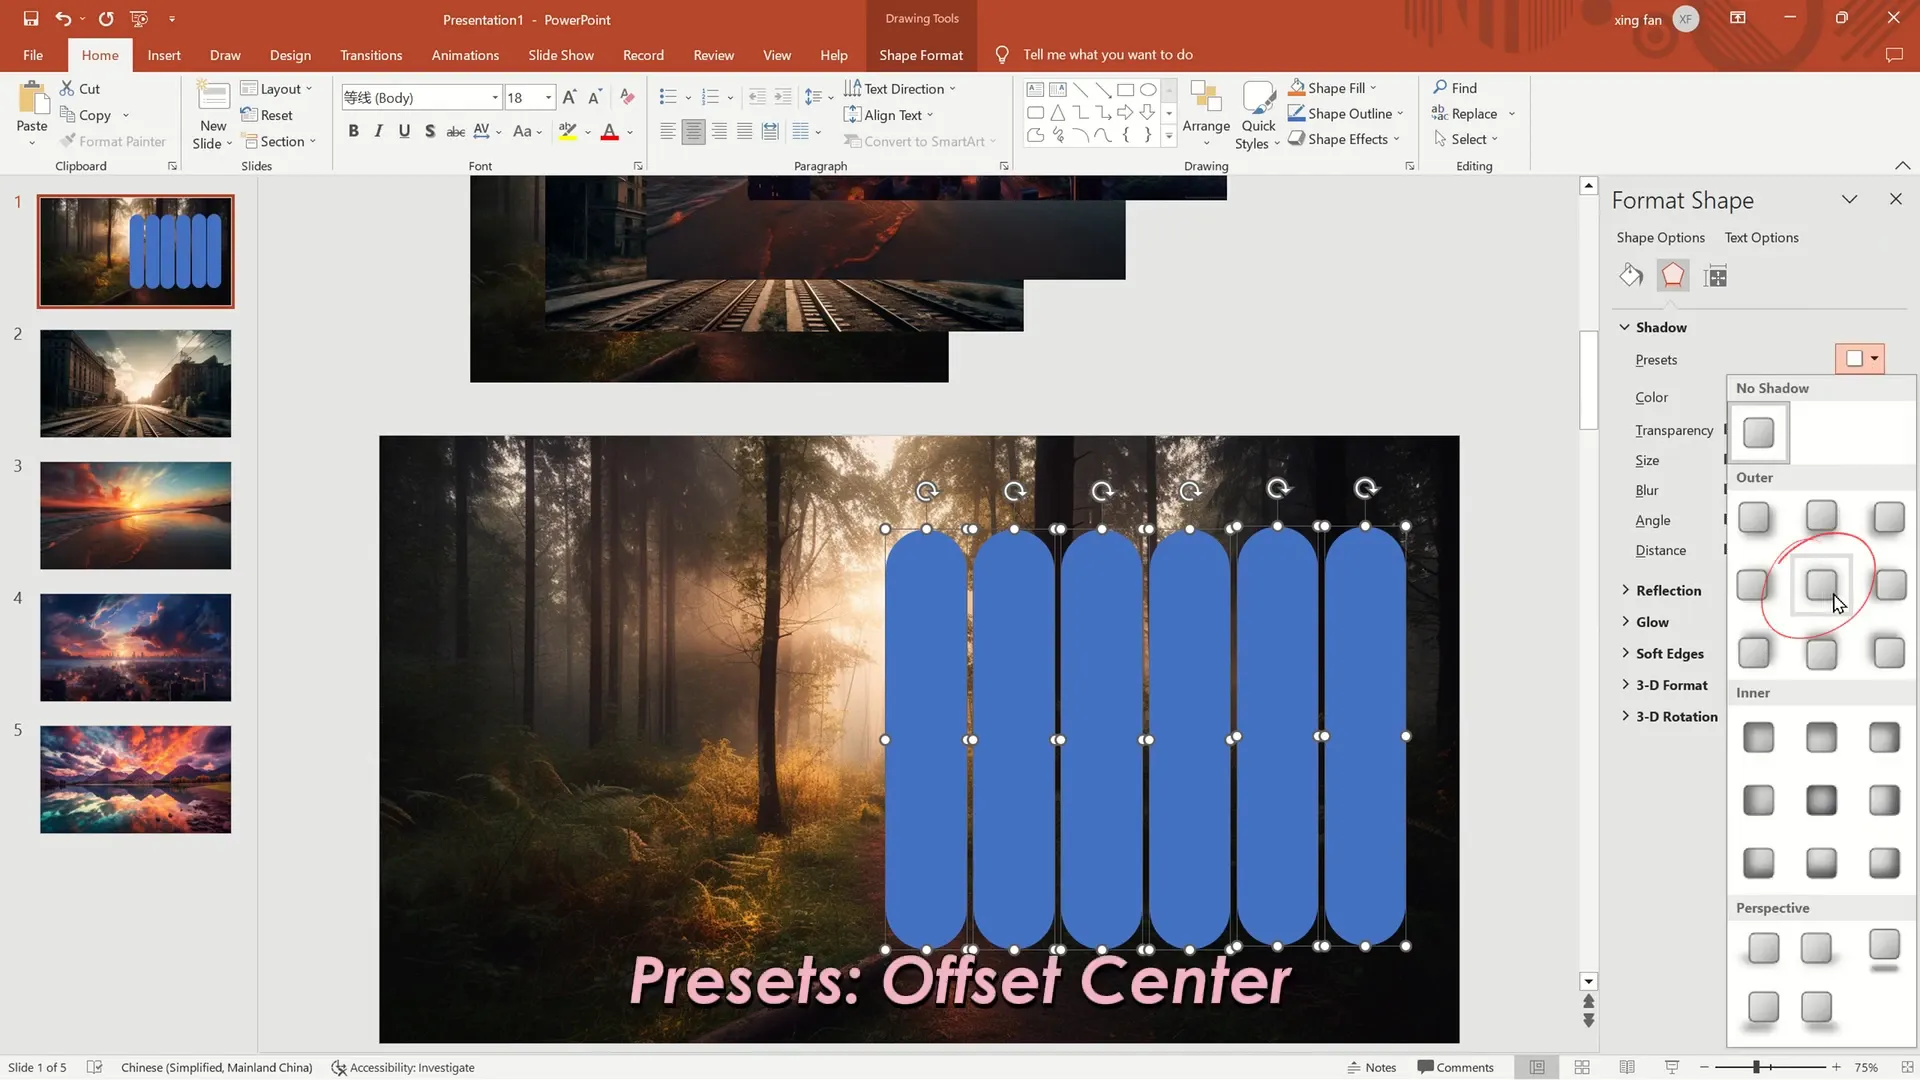
Task: Click the Undo arrow icon
Action: pyautogui.click(x=62, y=19)
